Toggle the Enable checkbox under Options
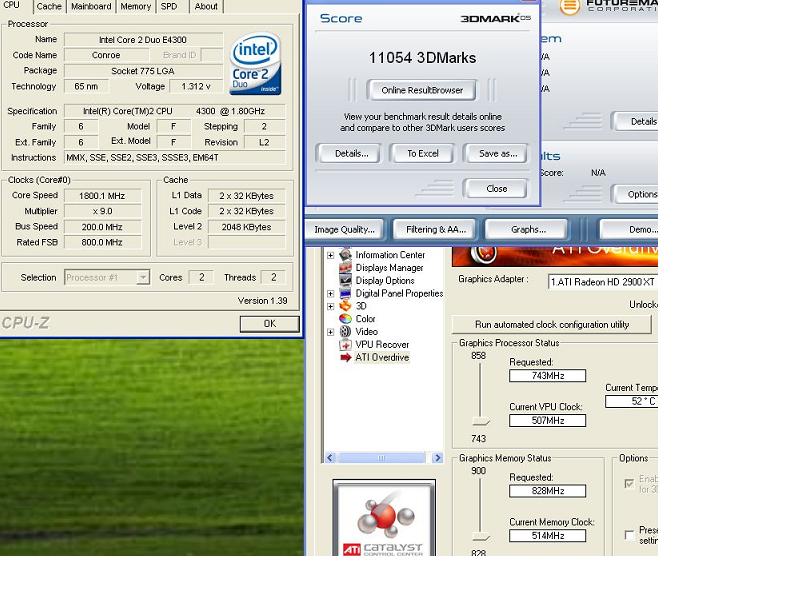800x600 pixels. pos(629,483)
